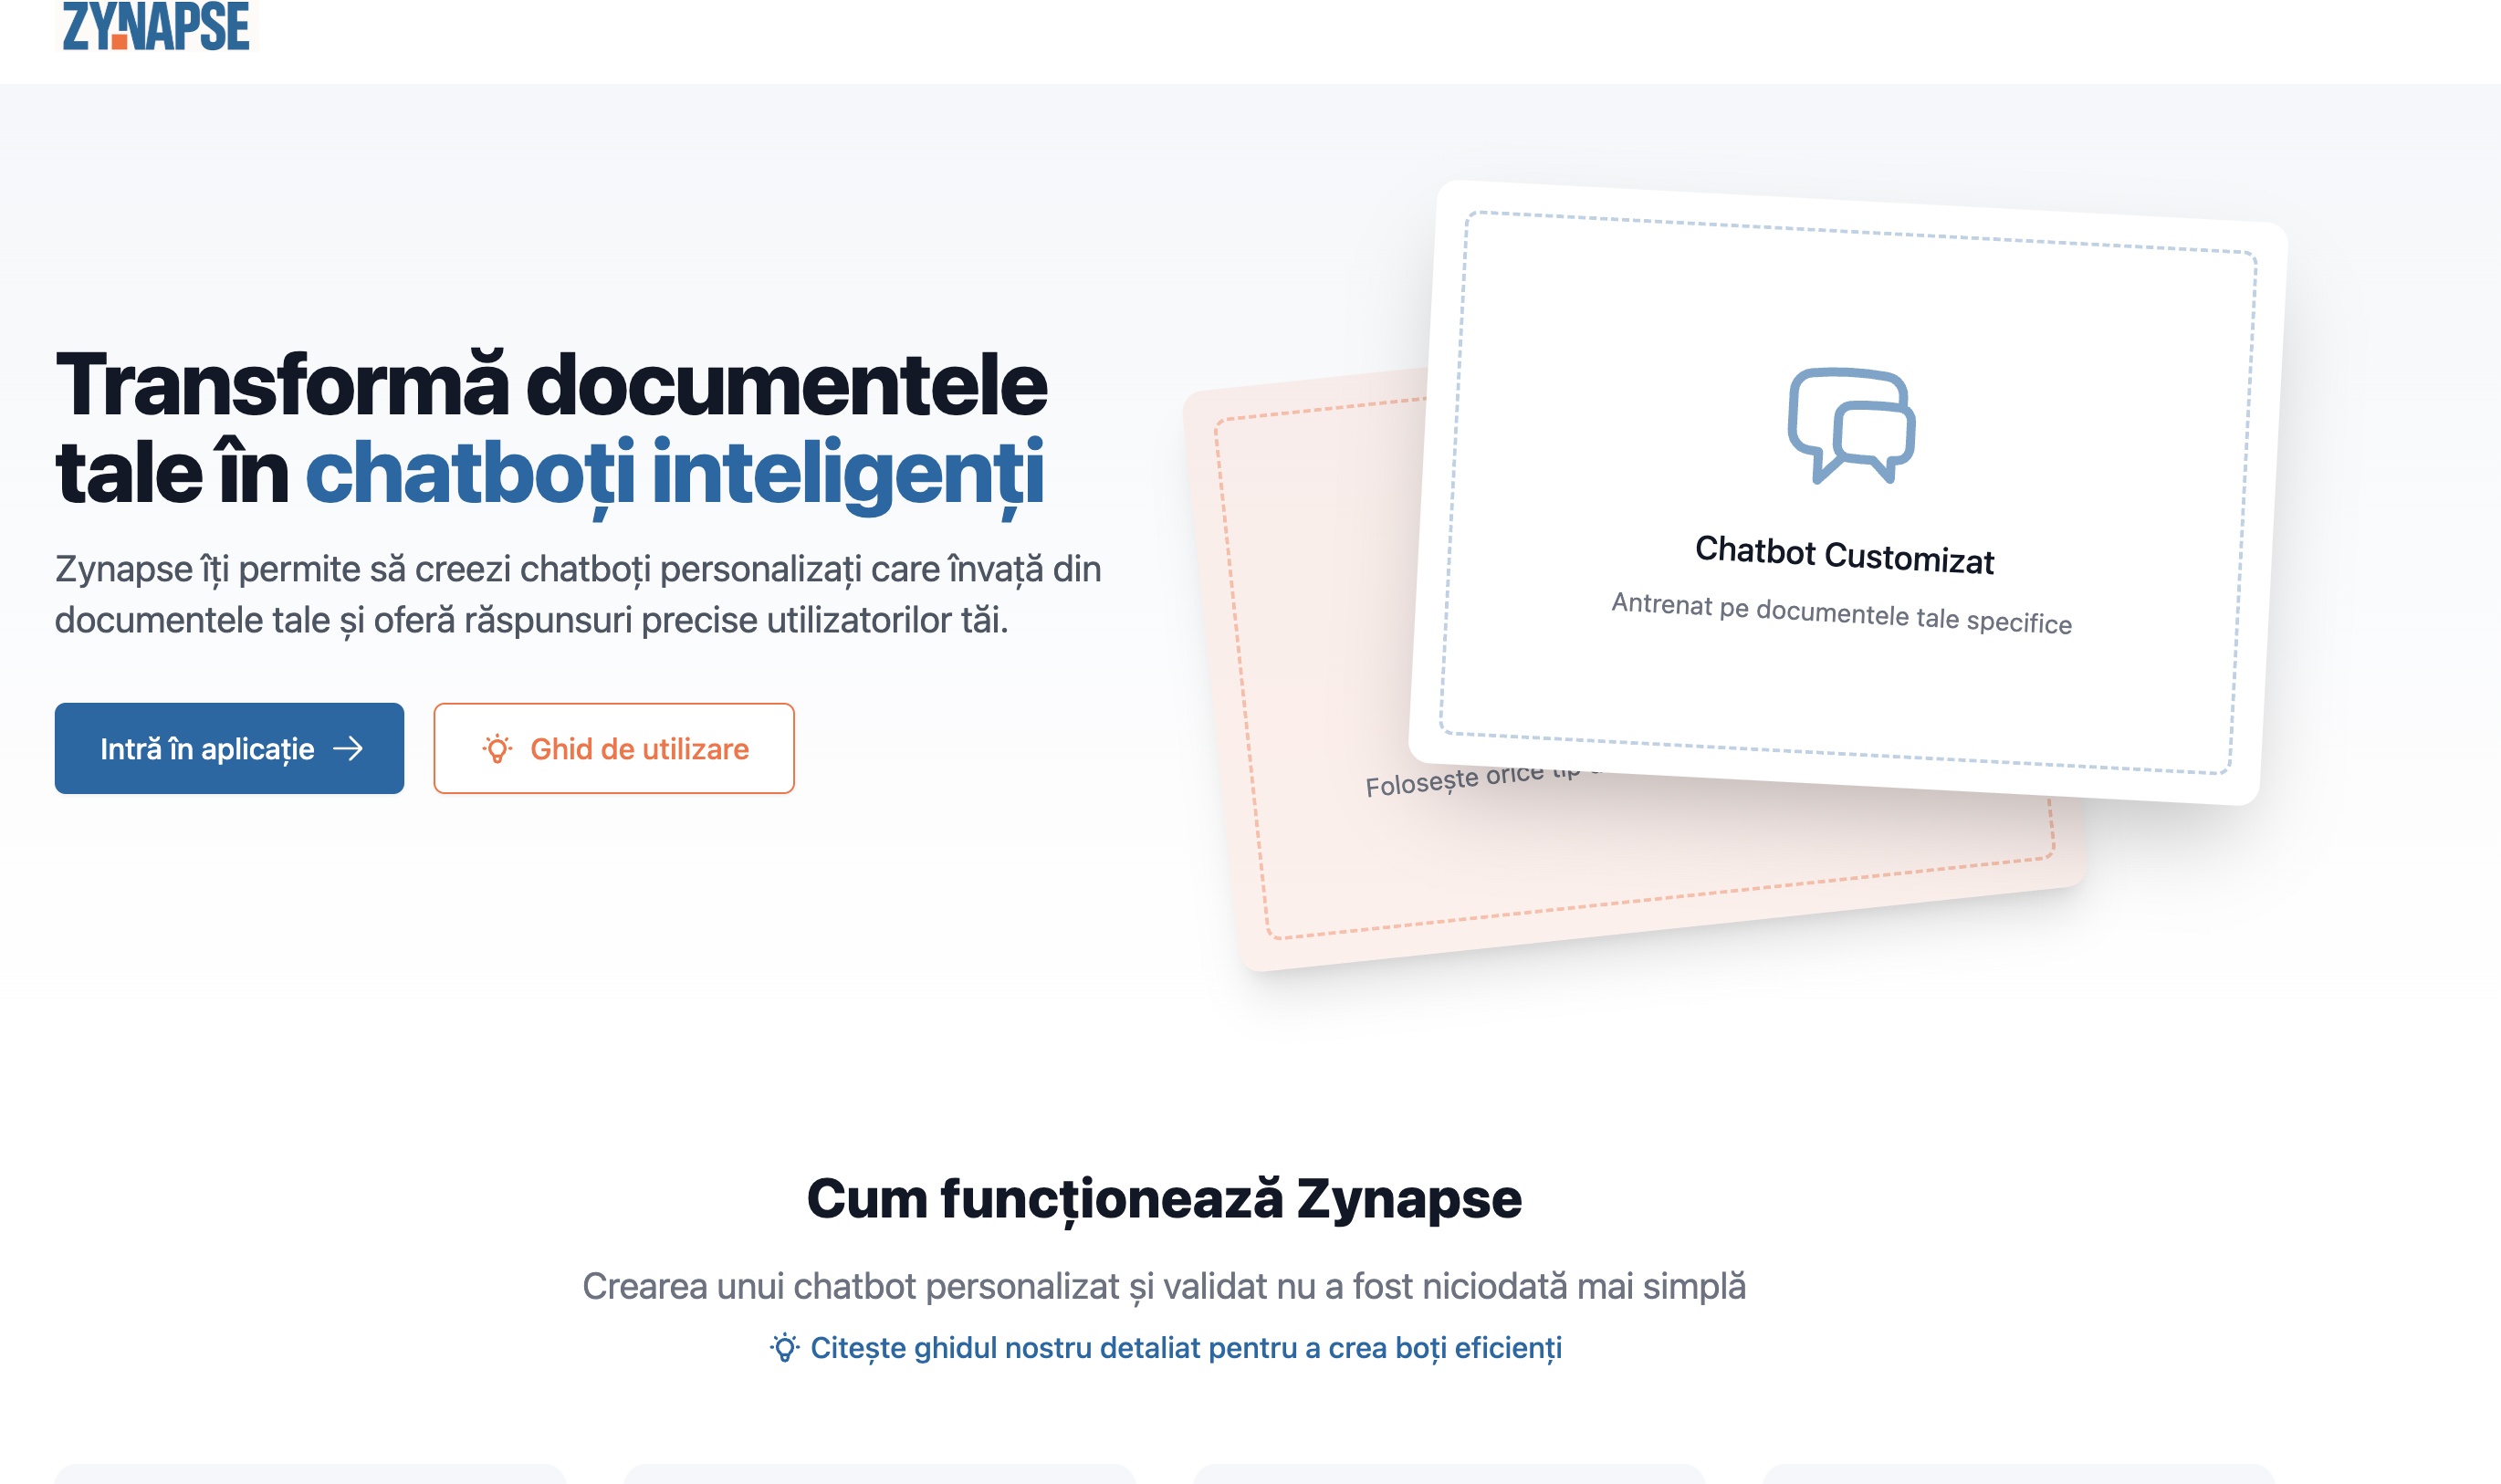
Task: Click the Transformă documentele headline
Action: point(551,386)
